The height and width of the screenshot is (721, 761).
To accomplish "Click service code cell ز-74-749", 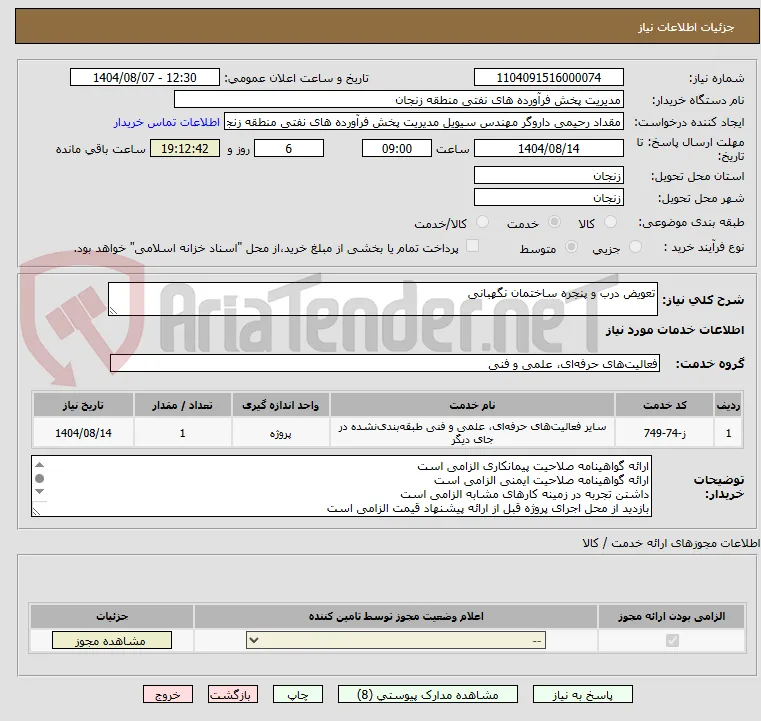I will click(664, 433).
